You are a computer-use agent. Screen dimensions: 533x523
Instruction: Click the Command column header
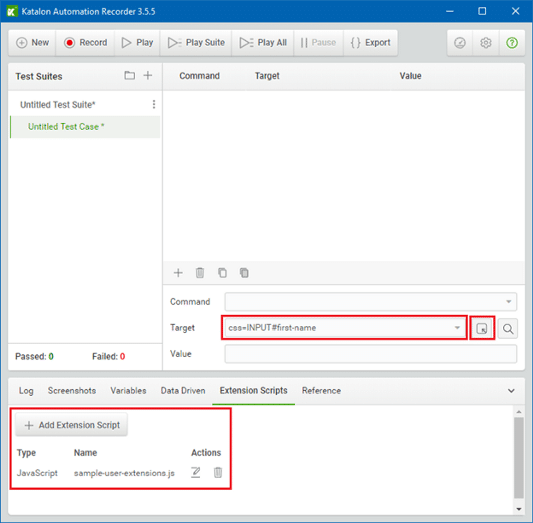[x=200, y=76]
